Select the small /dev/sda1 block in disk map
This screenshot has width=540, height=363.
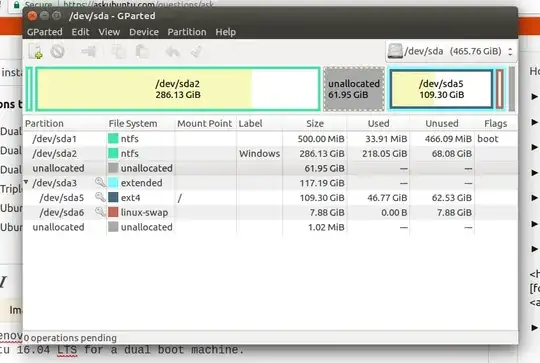(x=29, y=89)
